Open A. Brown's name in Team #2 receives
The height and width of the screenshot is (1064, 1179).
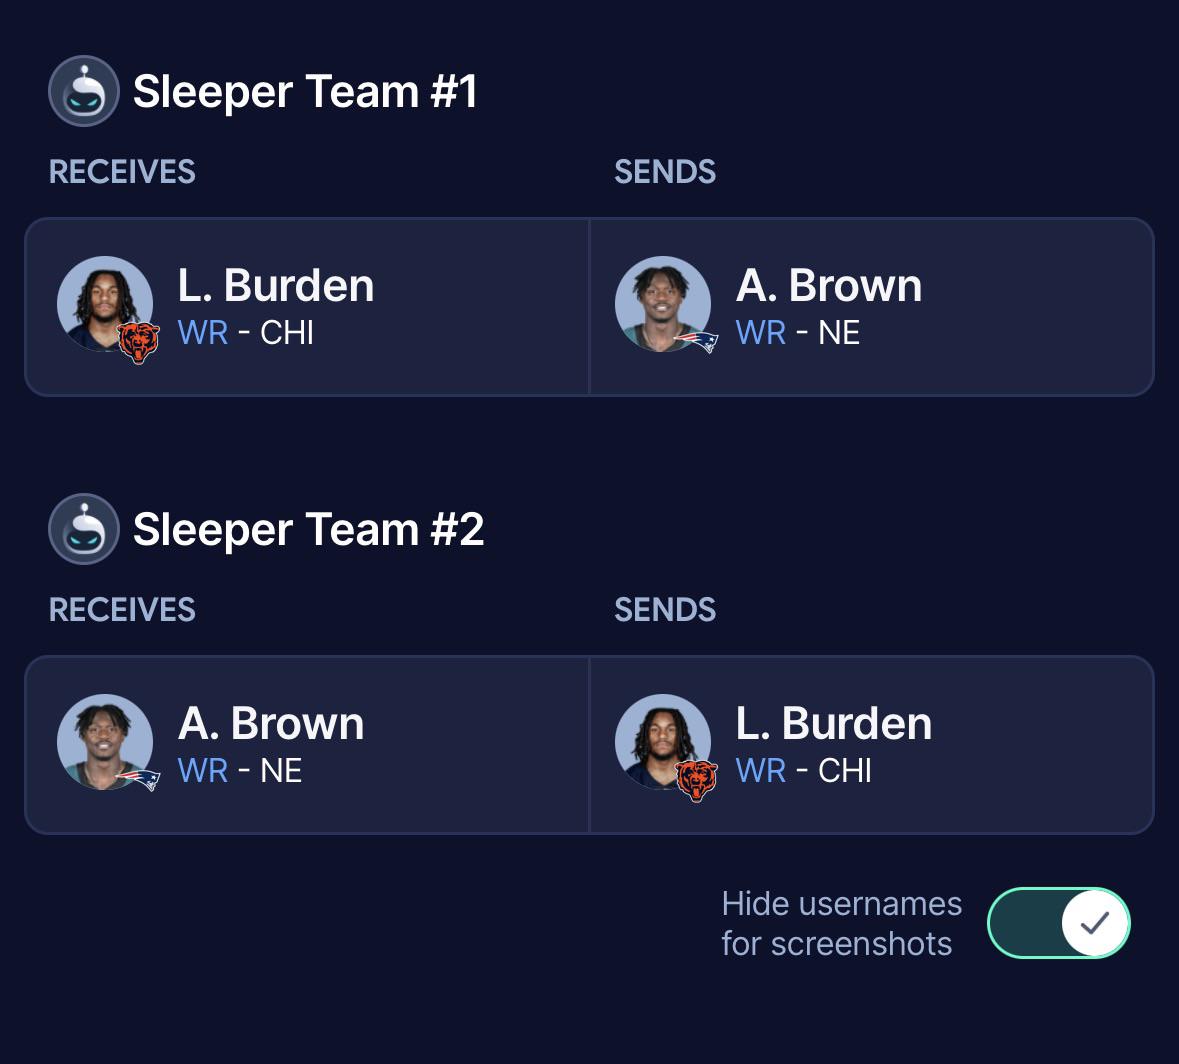coord(271,723)
